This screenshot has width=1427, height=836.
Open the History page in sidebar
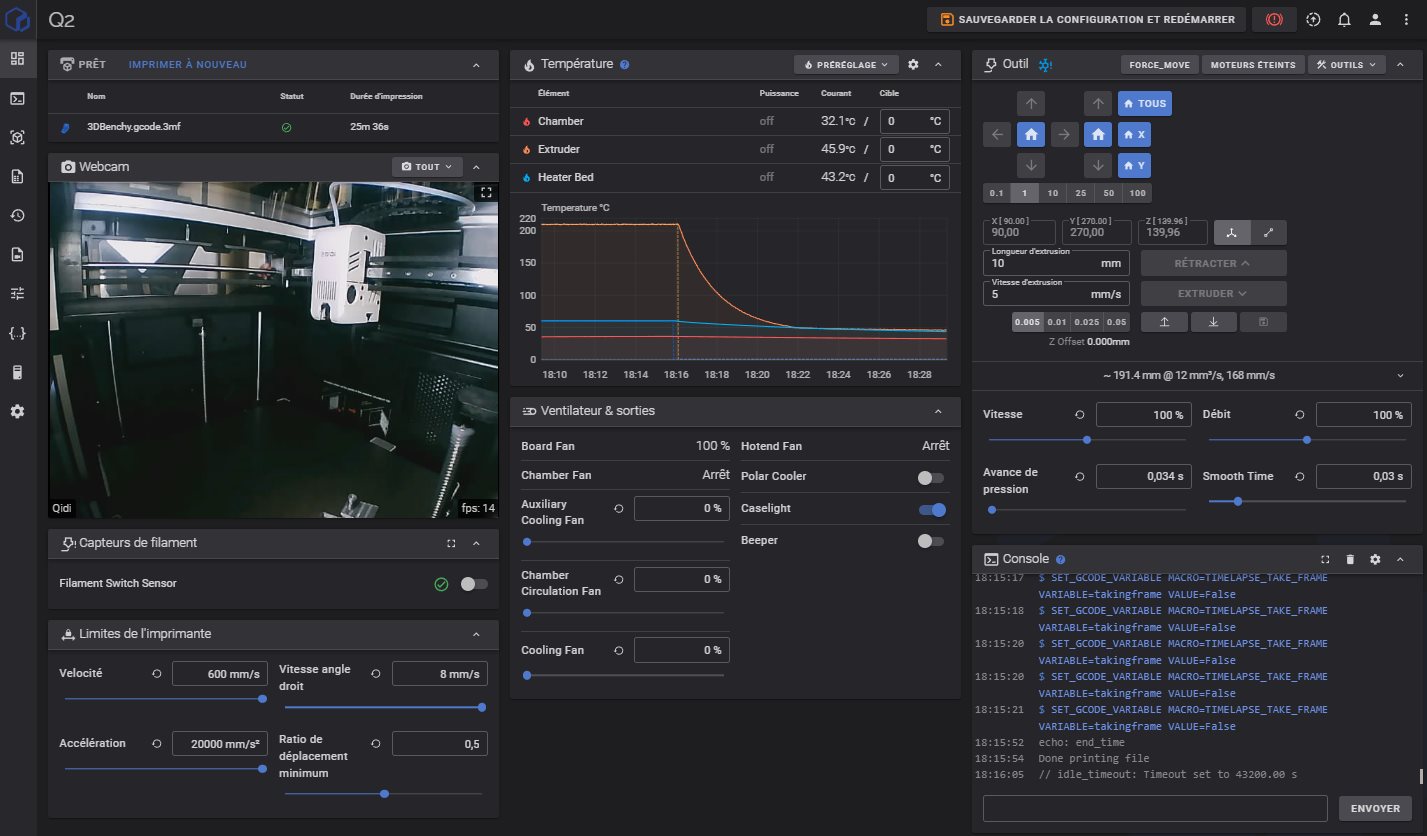coord(17,215)
